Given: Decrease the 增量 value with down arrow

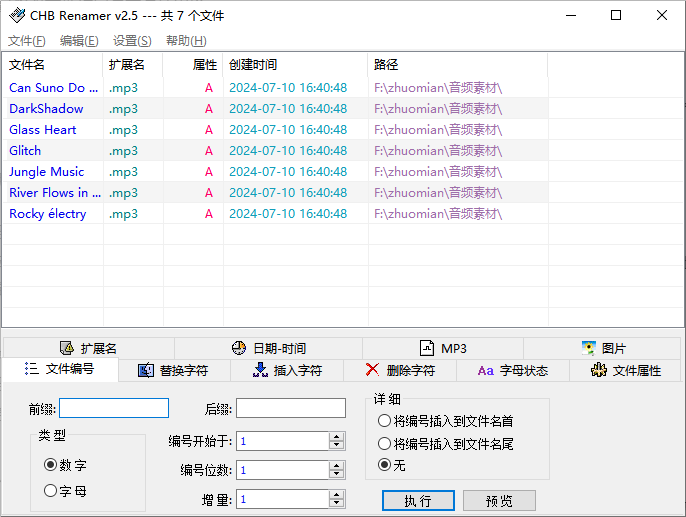Looking at the screenshot, I should tap(336, 503).
